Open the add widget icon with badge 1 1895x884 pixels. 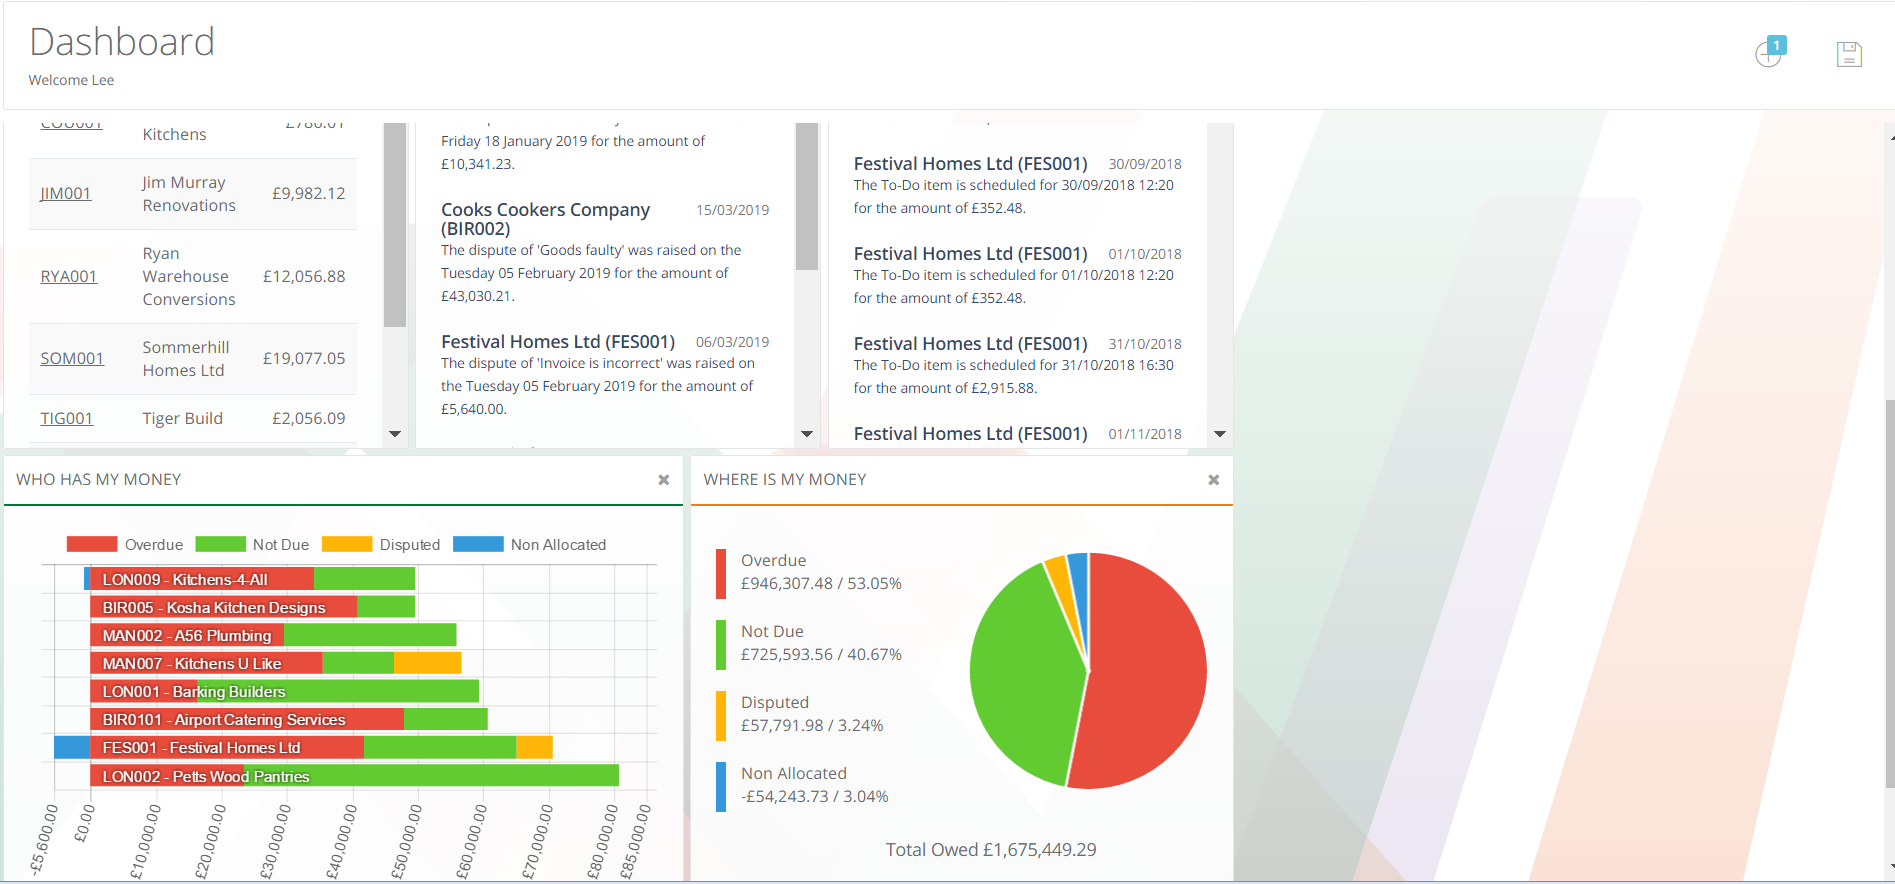[x=1770, y=52]
